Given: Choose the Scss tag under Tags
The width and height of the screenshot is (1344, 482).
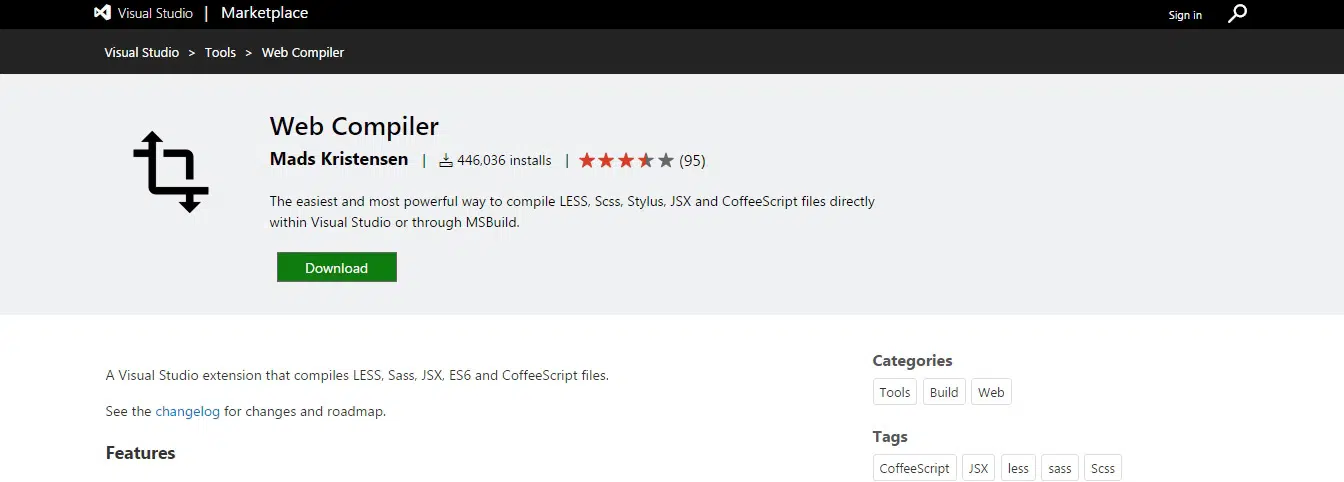Looking at the screenshot, I should (1103, 468).
